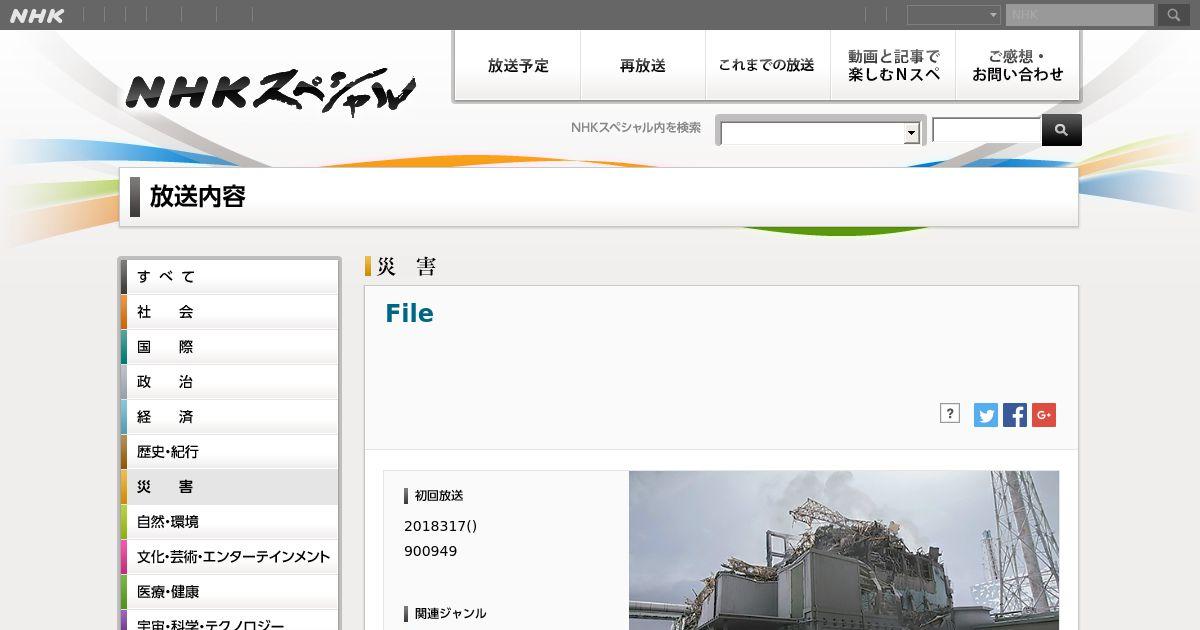Click the 関連ジャンル label
The image size is (1200, 630).
tap(450, 613)
